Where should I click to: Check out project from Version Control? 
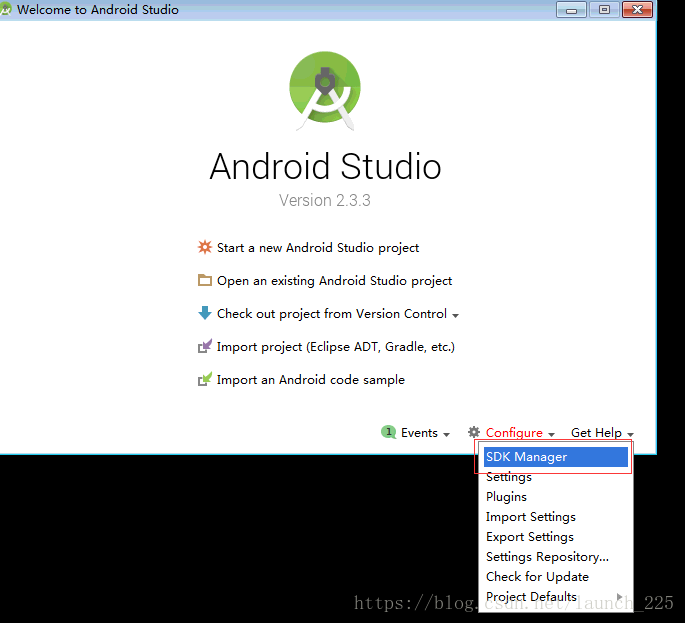(332, 314)
